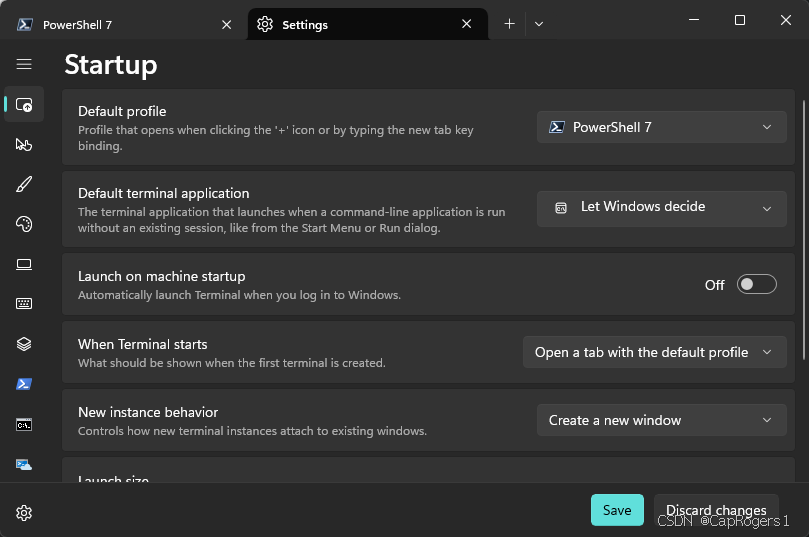Select the Settings tab
This screenshot has height=537, width=809.
point(367,24)
